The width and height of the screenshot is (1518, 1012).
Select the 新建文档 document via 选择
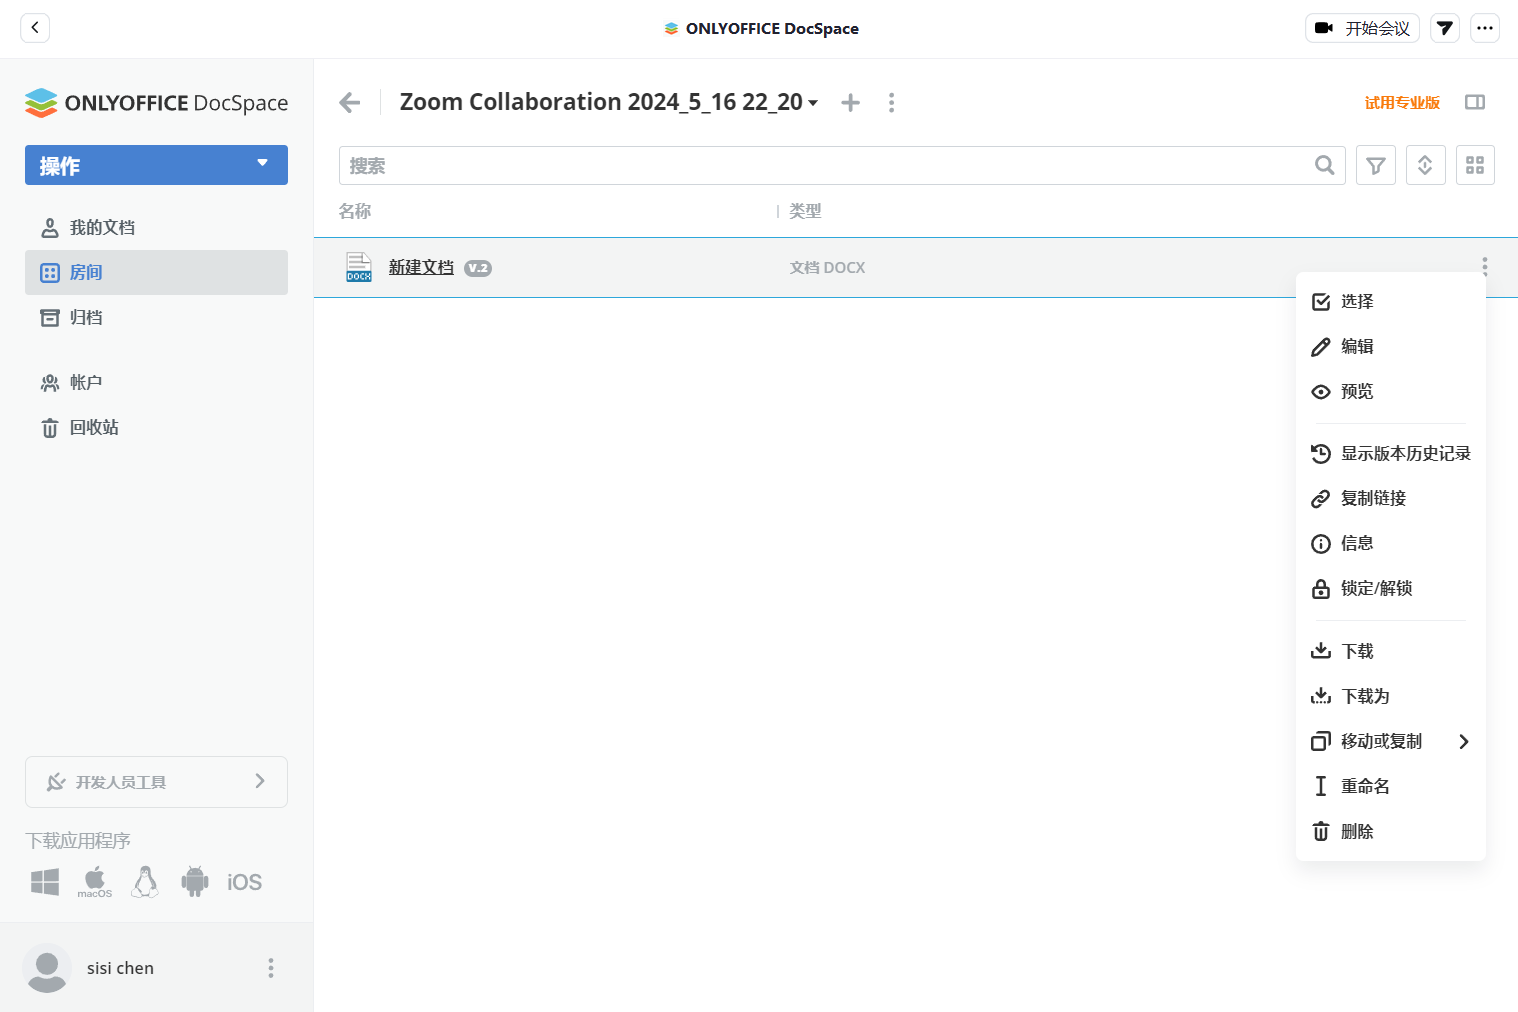click(x=1357, y=301)
